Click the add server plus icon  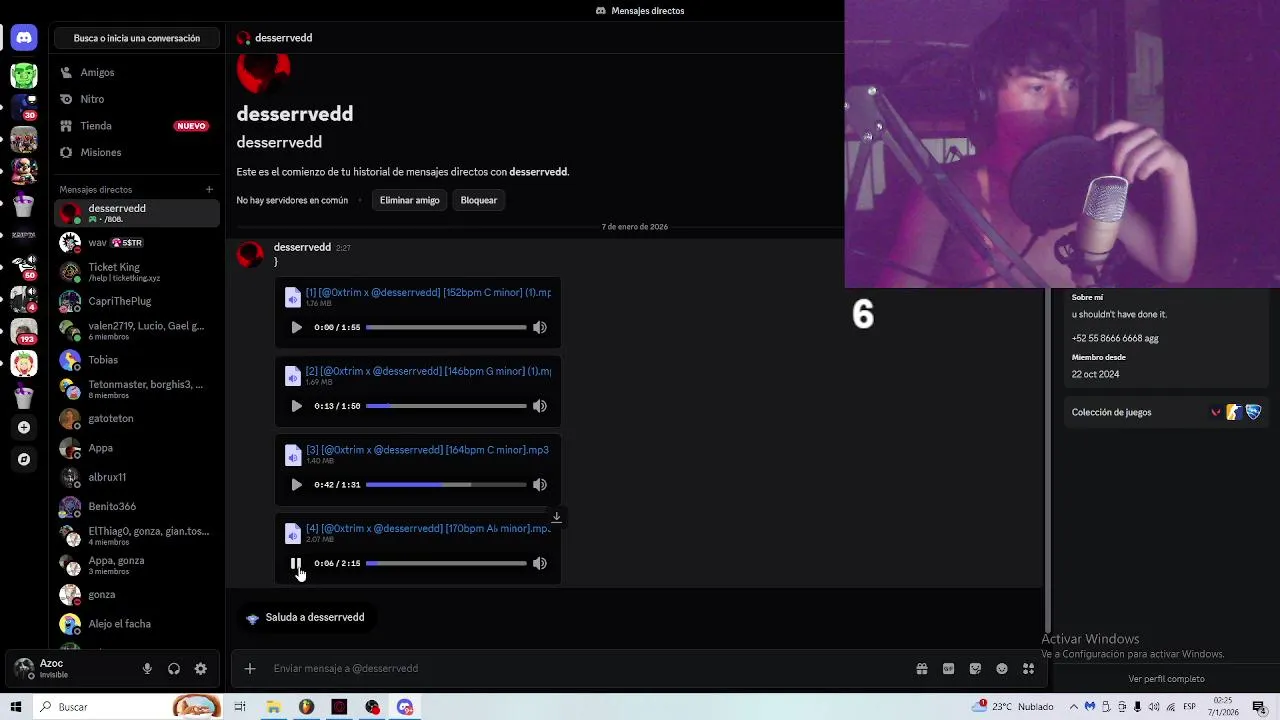(x=24, y=427)
